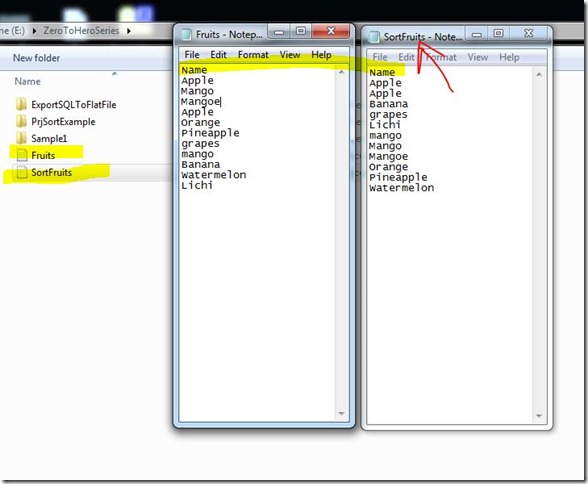
Task: Click the Fruits file name
Action: (43, 155)
